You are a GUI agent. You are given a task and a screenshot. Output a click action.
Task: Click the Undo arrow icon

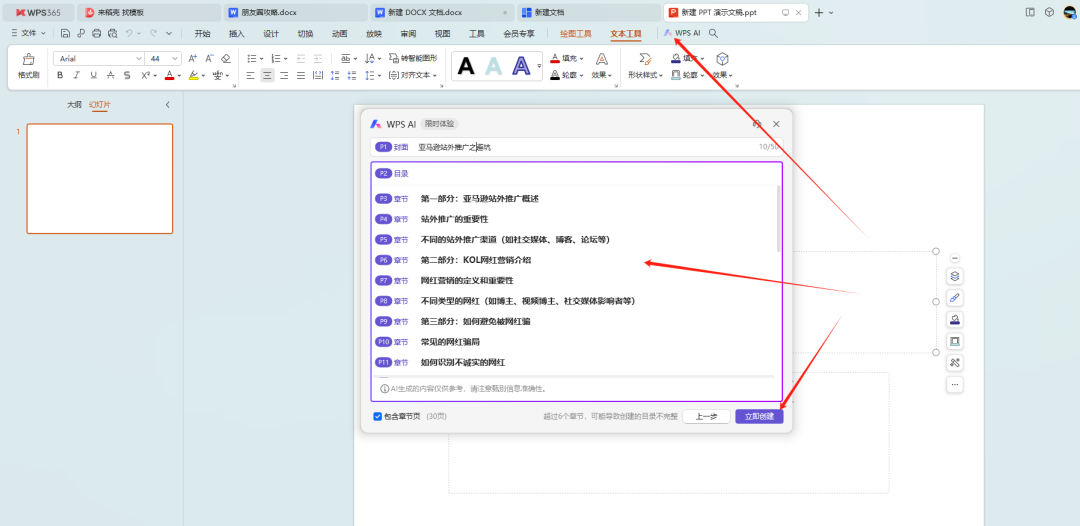click(x=129, y=33)
